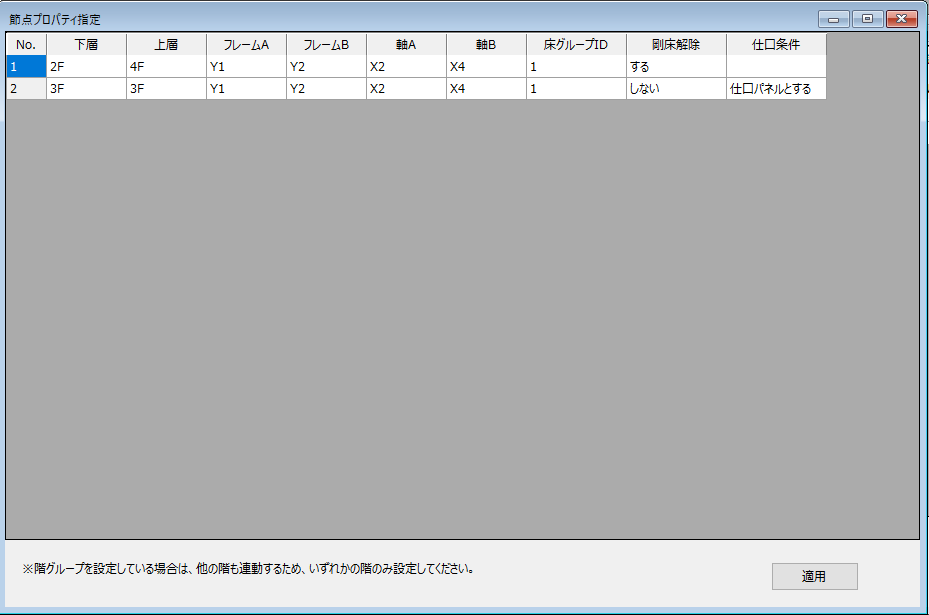Click the フレームB column header
Image resolution: width=929 pixels, height=615 pixels.
tap(326, 44)
